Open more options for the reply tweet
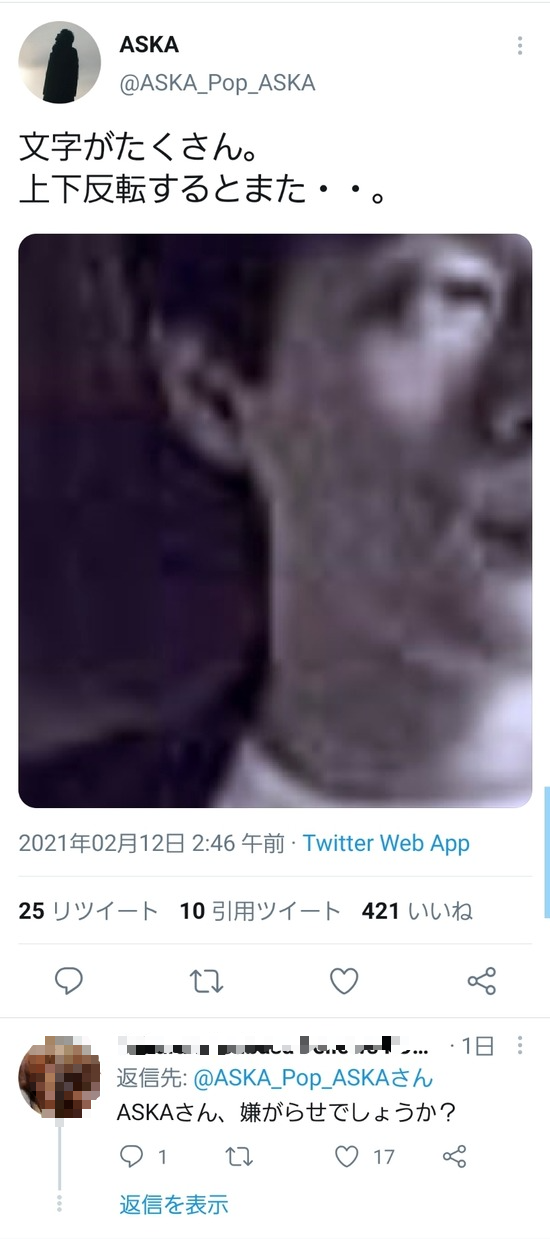Image resolution: width=550 pixels, height=1239 pixels. 520,1046
